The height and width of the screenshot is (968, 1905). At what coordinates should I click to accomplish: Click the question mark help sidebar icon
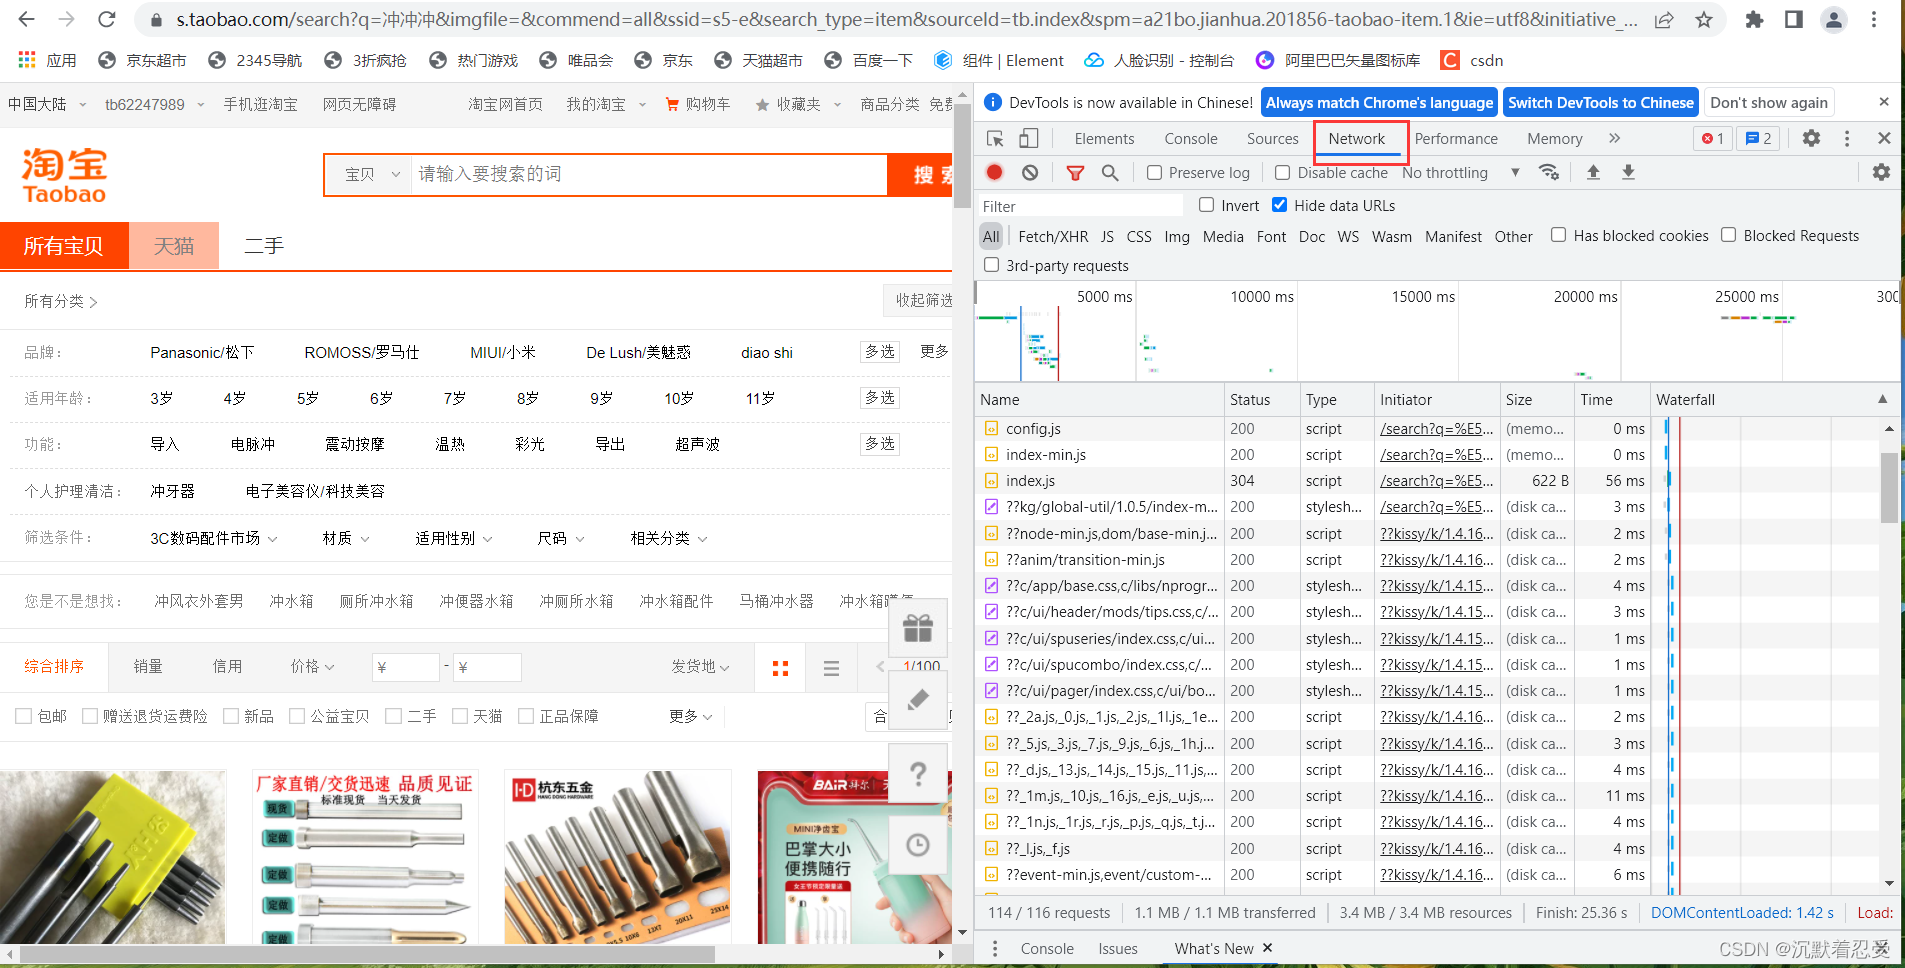point(918,773)
